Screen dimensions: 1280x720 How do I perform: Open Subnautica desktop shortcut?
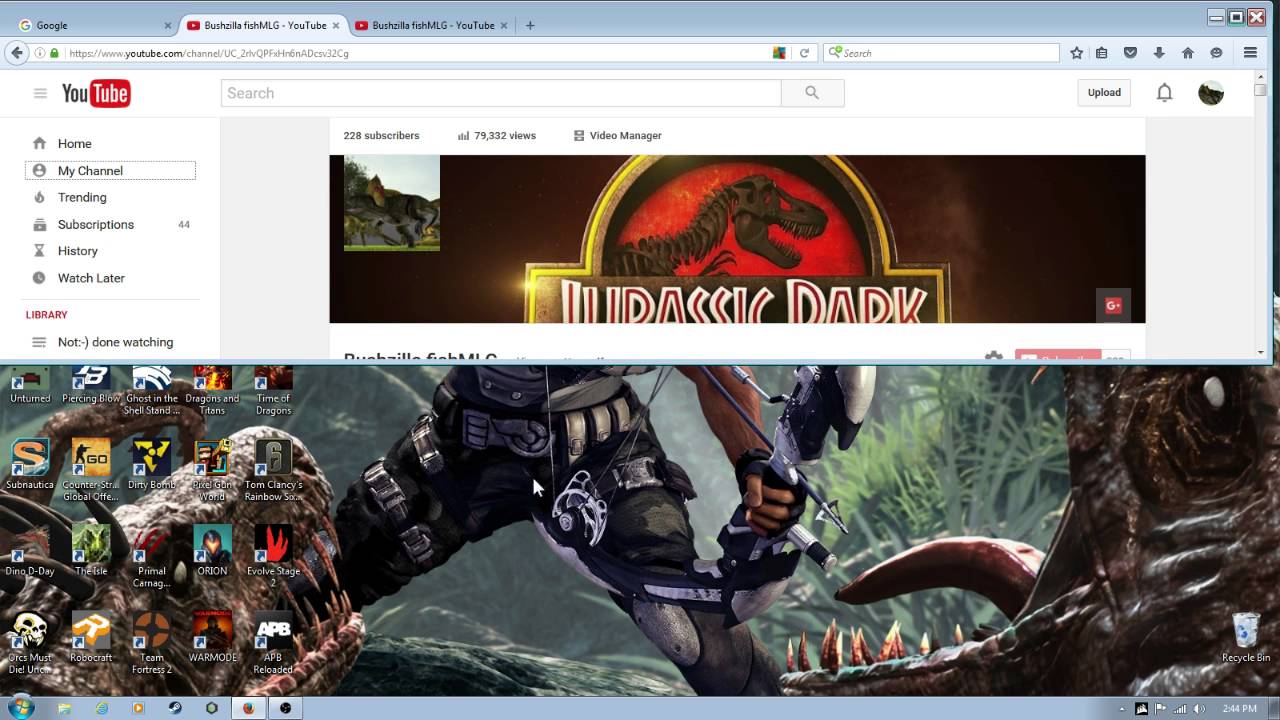pyautogui.click(x=30, y=465)
